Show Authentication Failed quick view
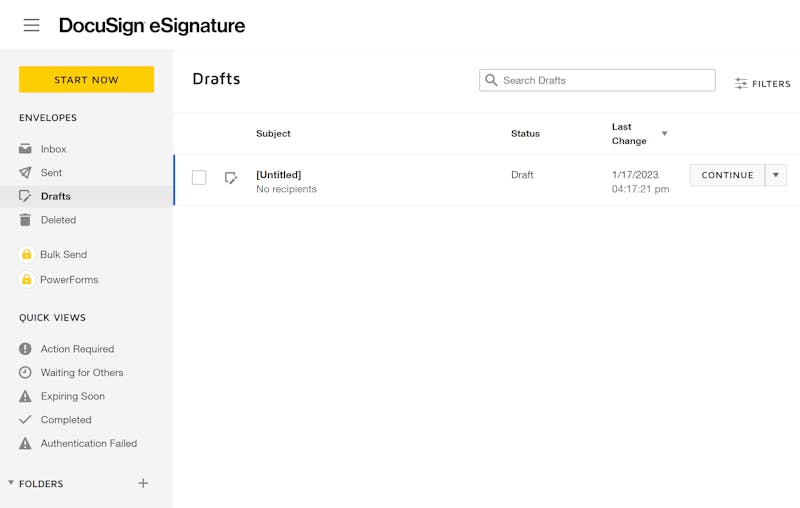800x508 pixels. click(x=87, y=443)
